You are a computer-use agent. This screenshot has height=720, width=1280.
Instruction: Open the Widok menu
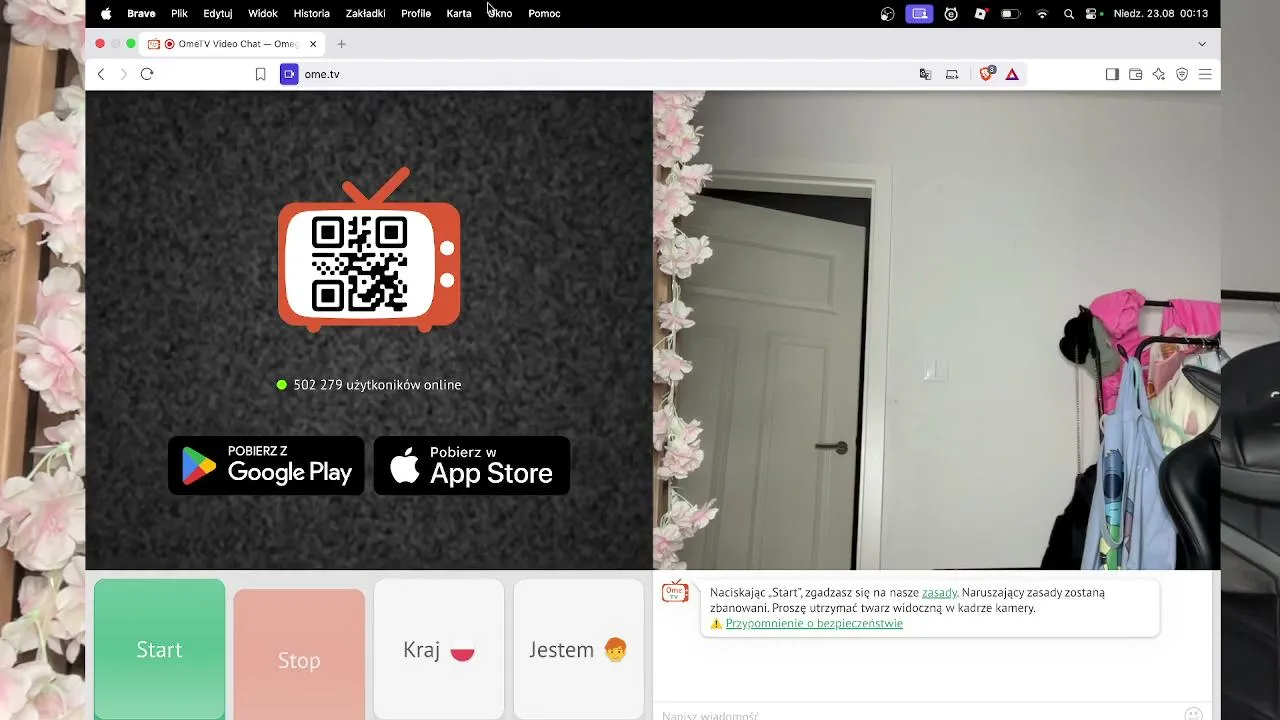pyautogui.click(x=263, y=14)
